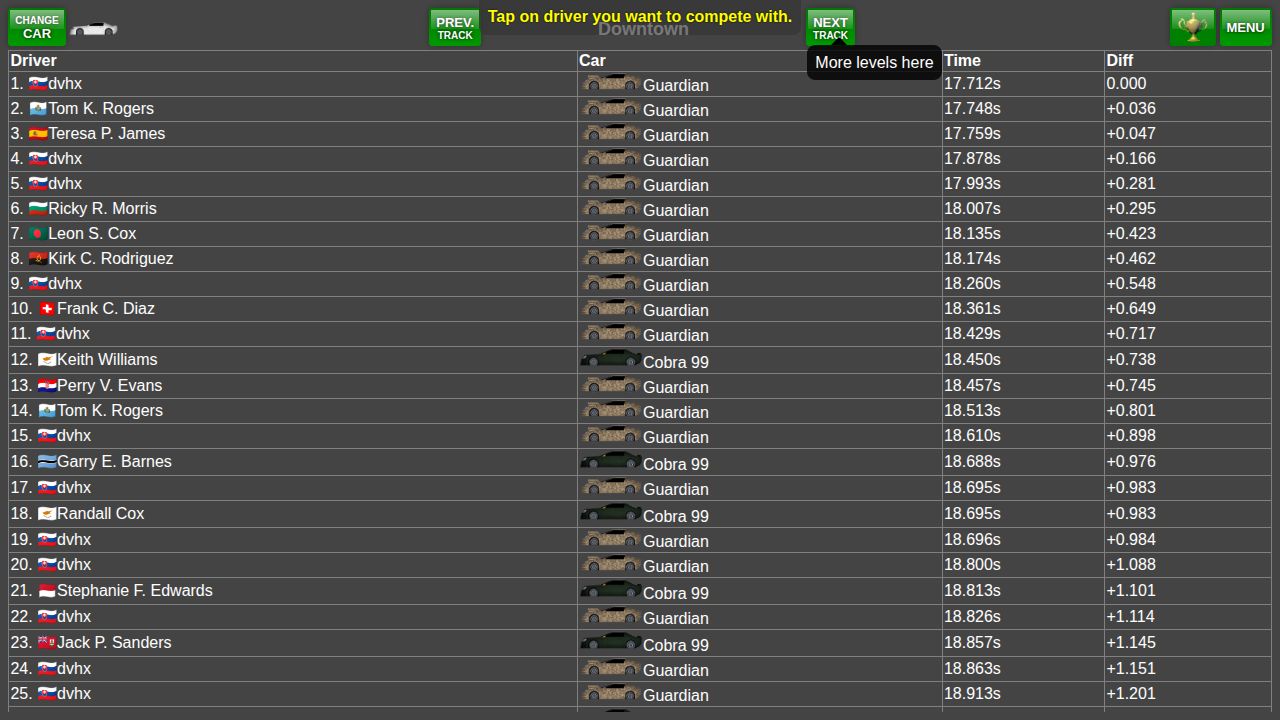Click the Guardian car icon for Kirk C. Rodriguez

coord(610,258)
